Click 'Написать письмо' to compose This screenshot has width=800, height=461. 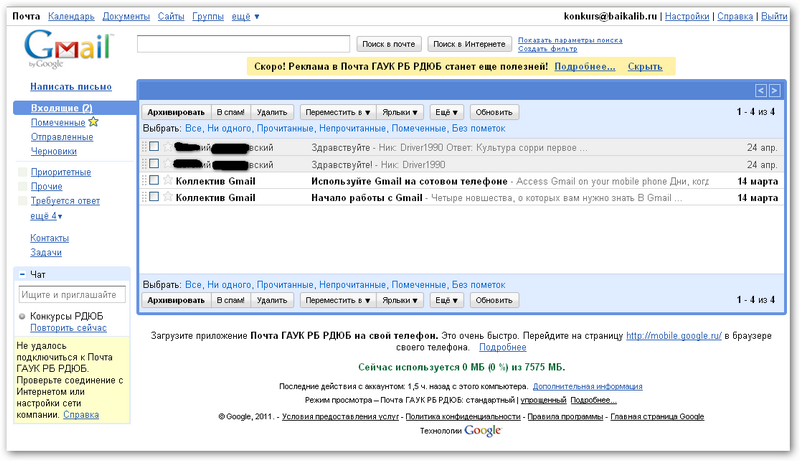[x=71, y=87]
